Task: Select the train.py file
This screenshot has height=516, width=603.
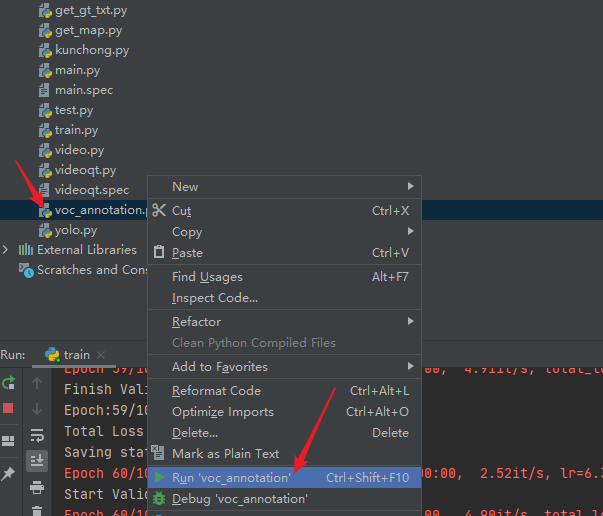Action: (x=76, y=130)
